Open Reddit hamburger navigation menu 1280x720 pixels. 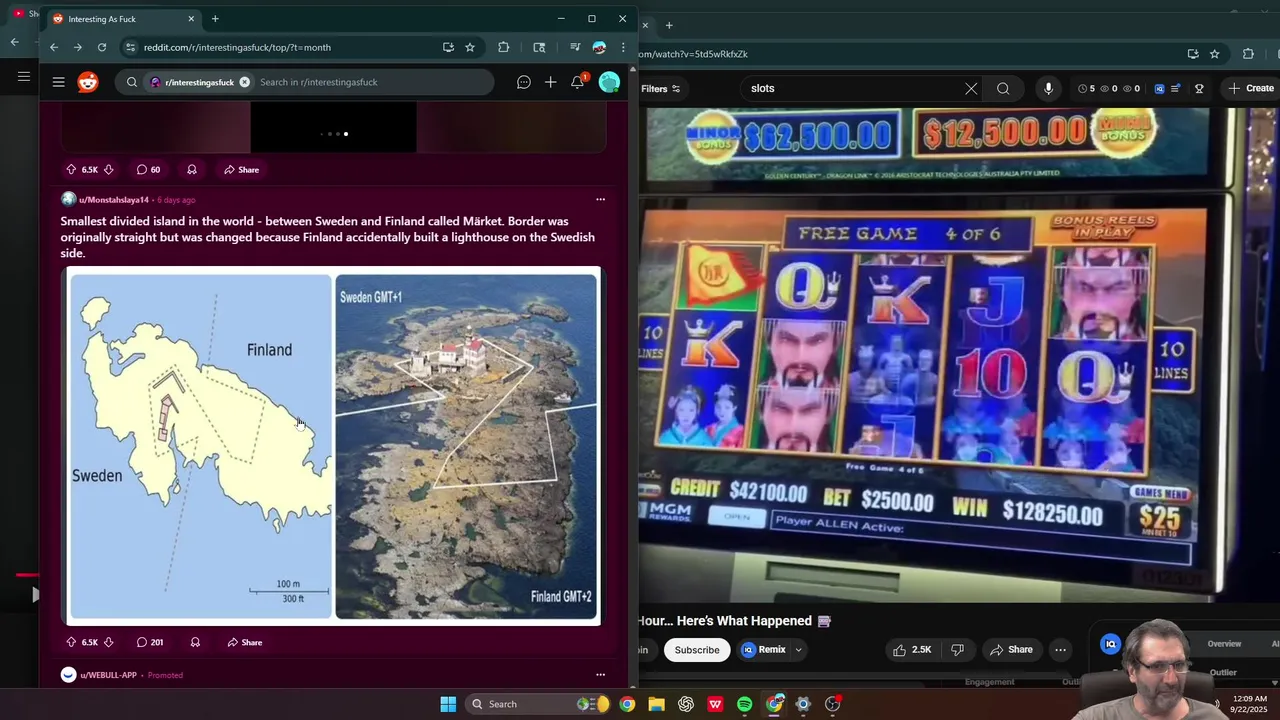point(59,82)
